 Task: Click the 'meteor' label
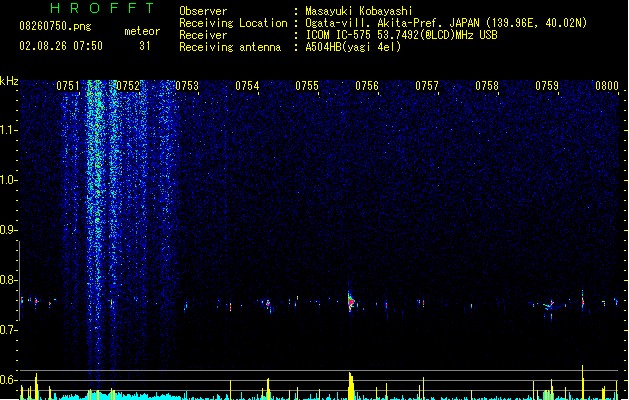142,31
